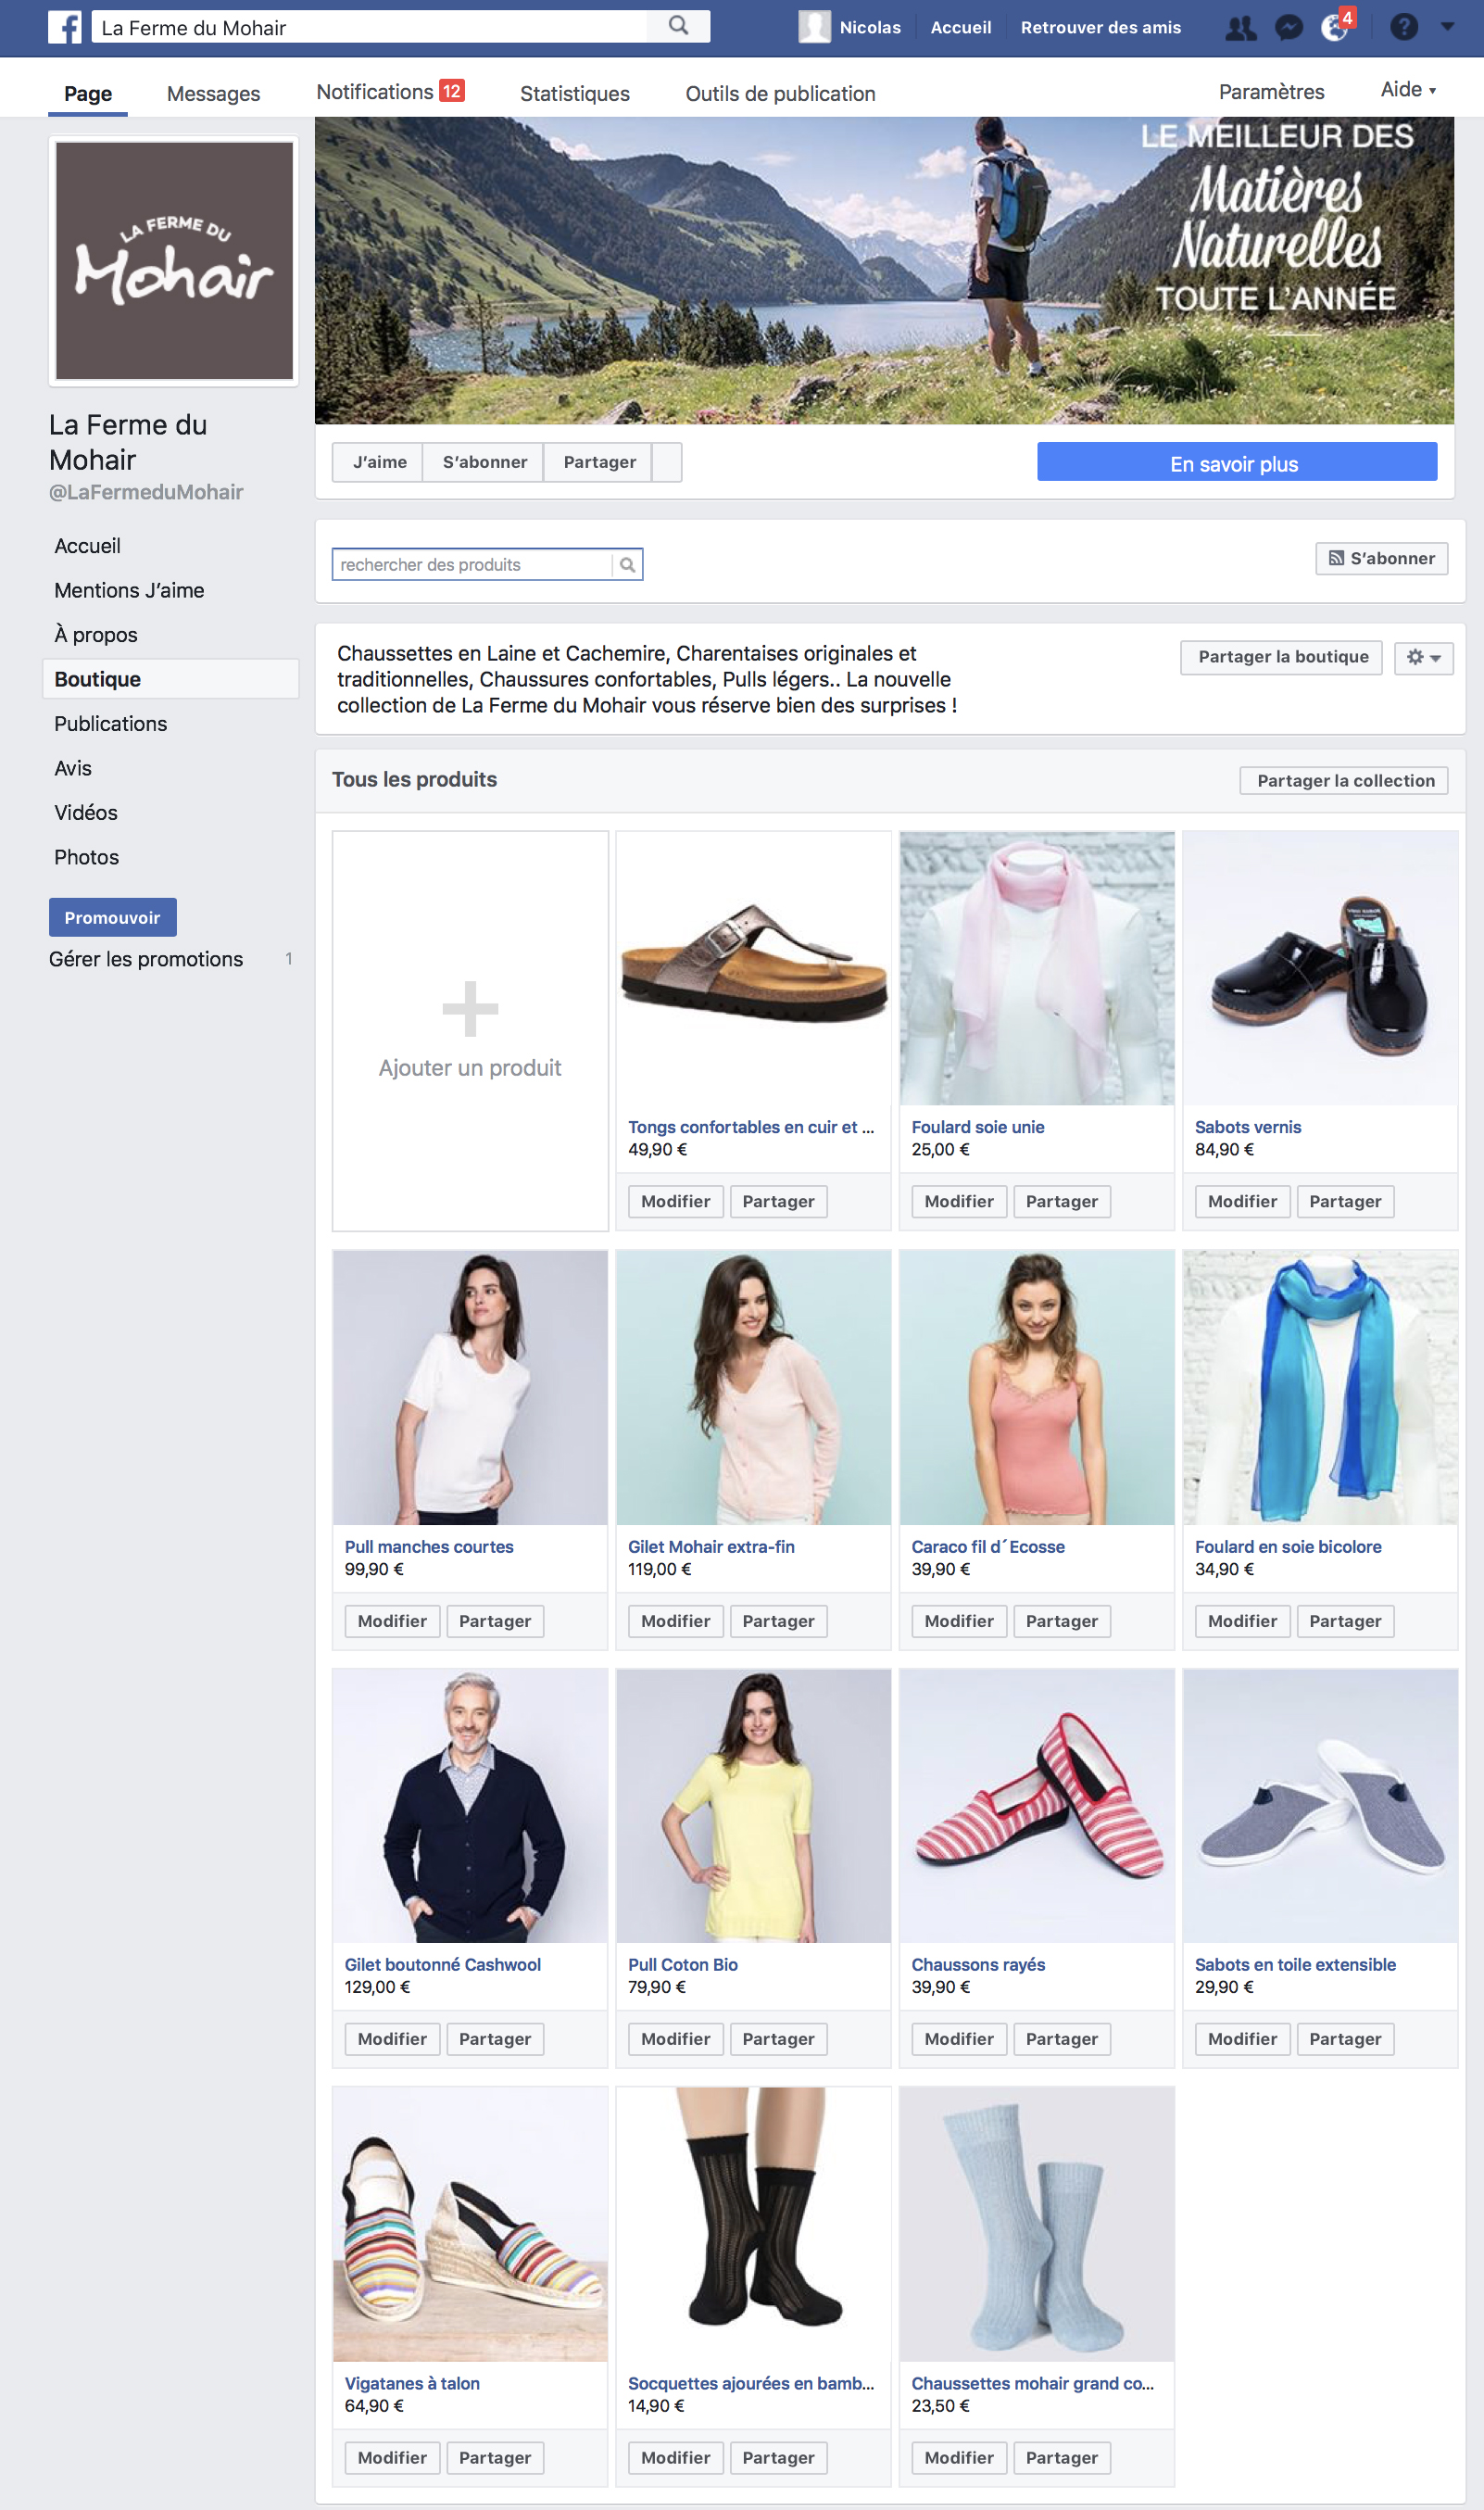Screen dimensions: 1484x2510
Task: Open Sabots vernis product thumbnail
Action: click(x=1320, y=968)
